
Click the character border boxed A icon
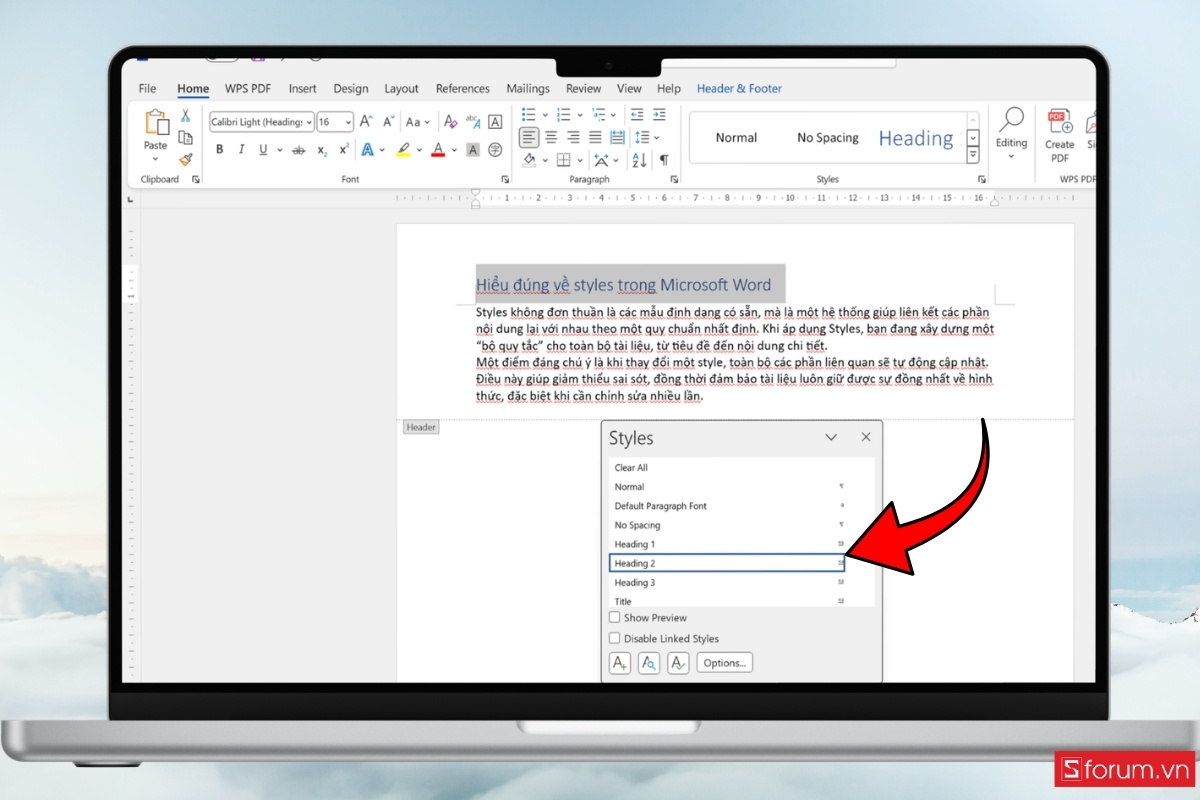click(x=494, y=122)
